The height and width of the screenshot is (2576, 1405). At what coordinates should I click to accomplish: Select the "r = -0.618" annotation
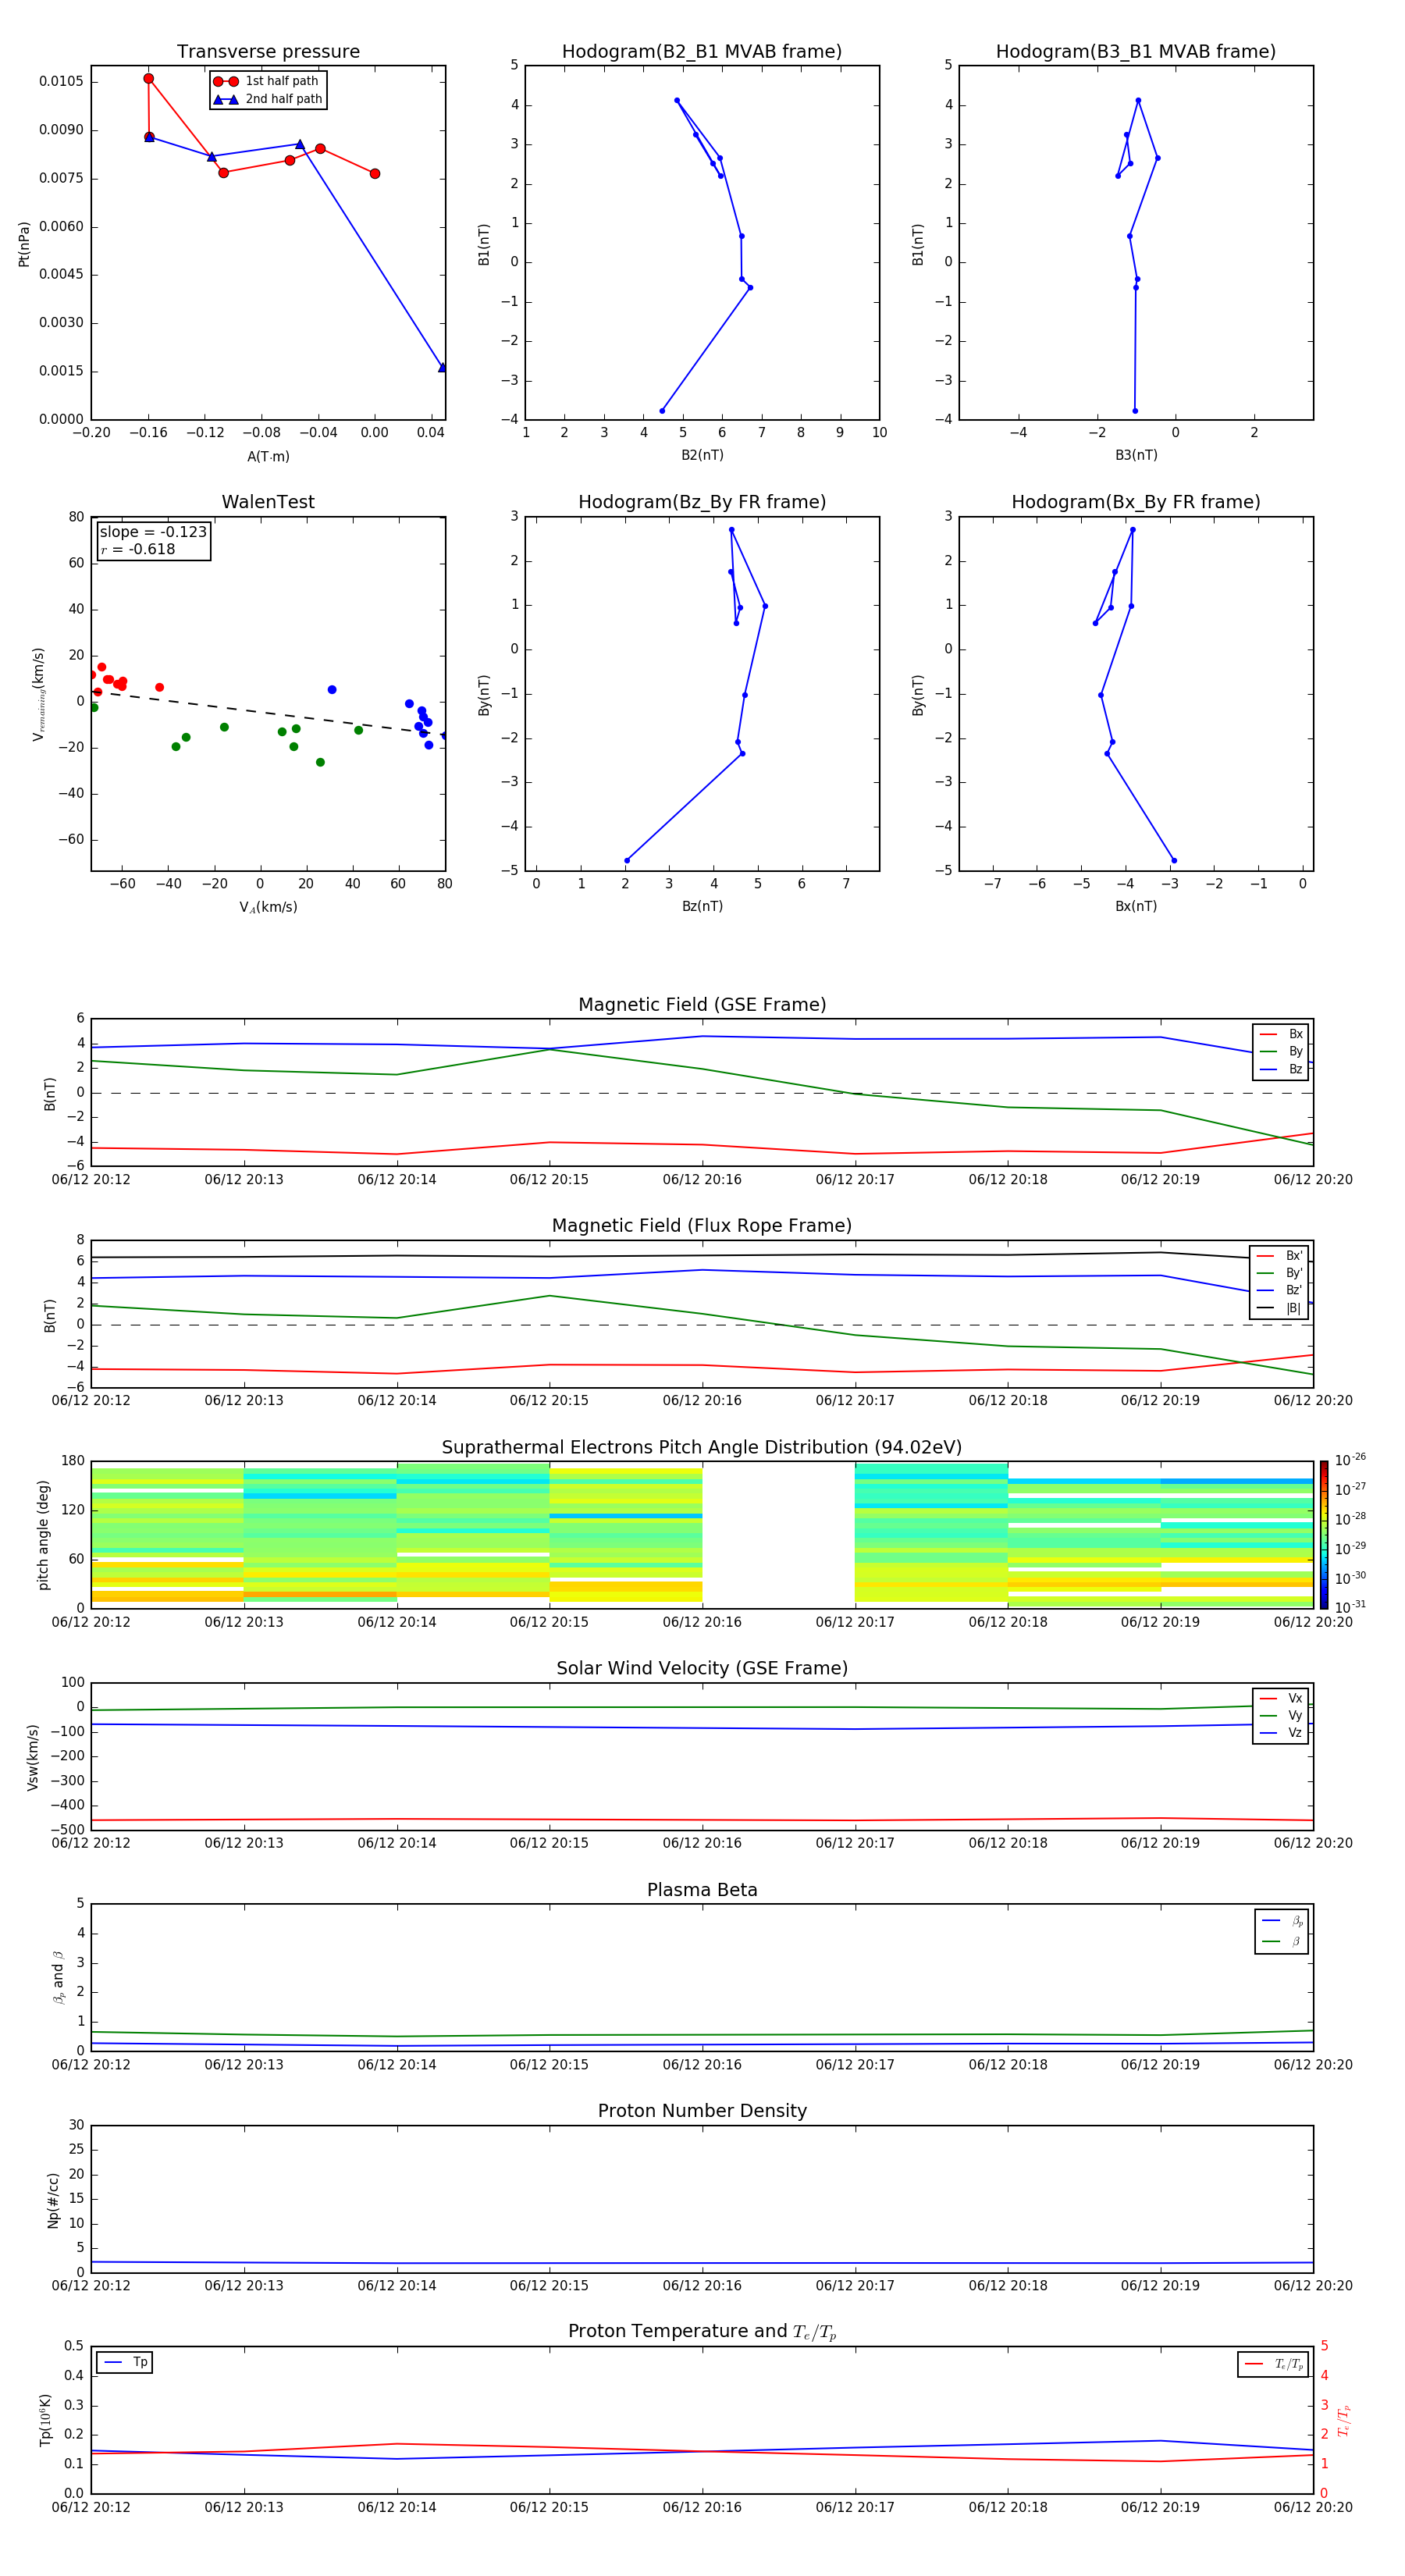[138, 549]
